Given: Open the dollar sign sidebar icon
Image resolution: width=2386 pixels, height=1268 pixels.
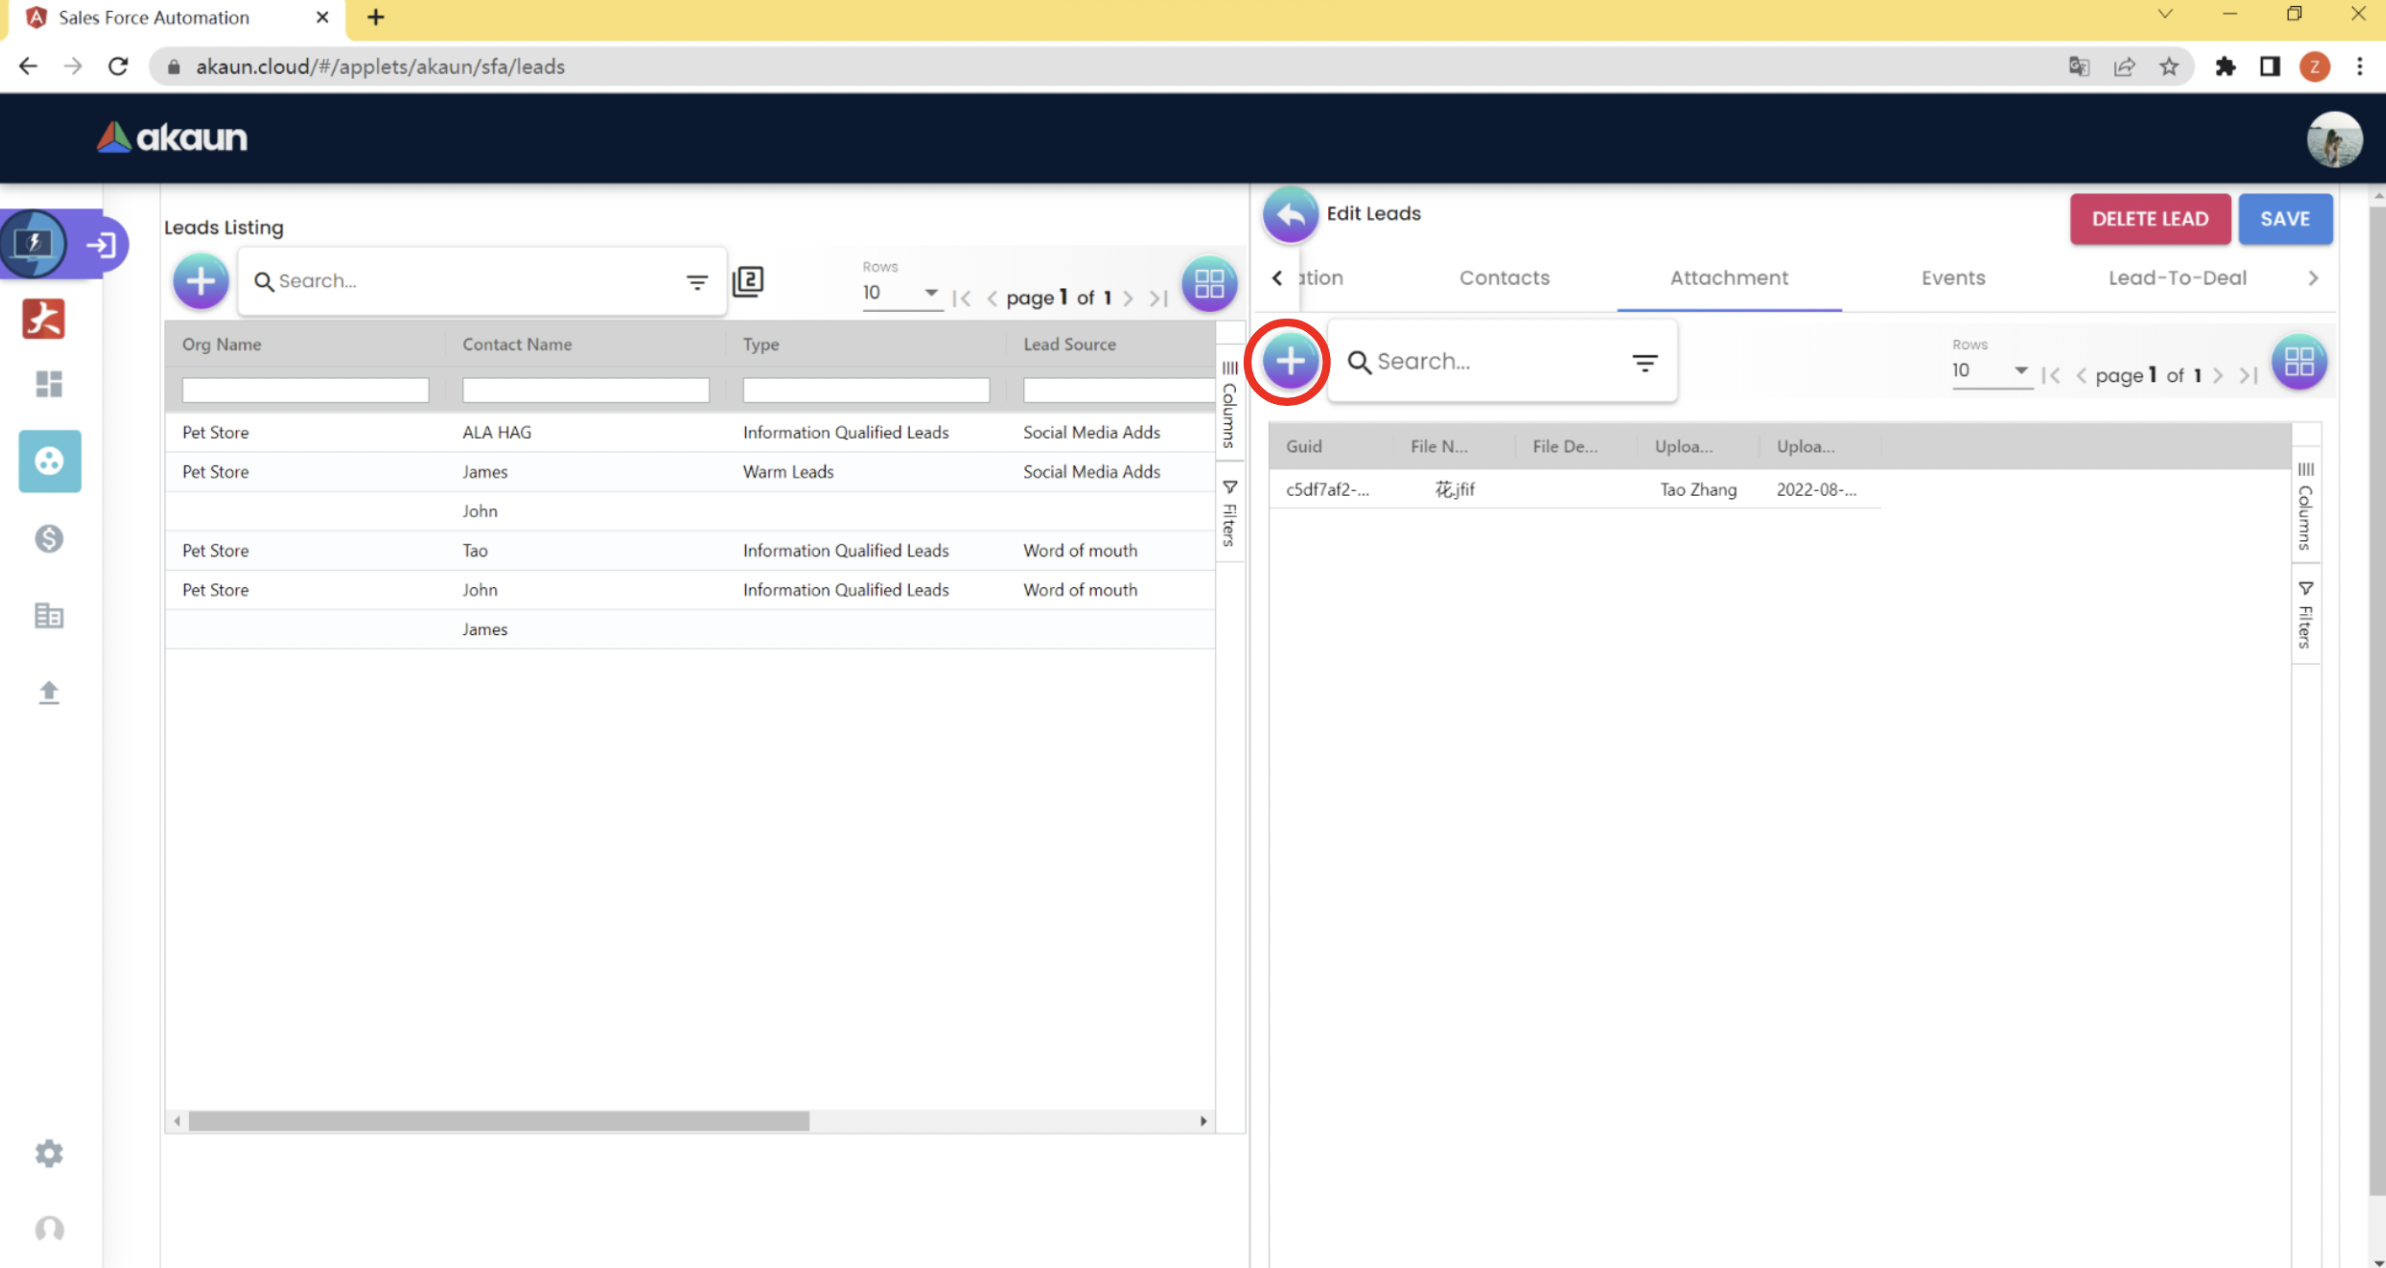Looking at the screenshot, I should (49, 539).
